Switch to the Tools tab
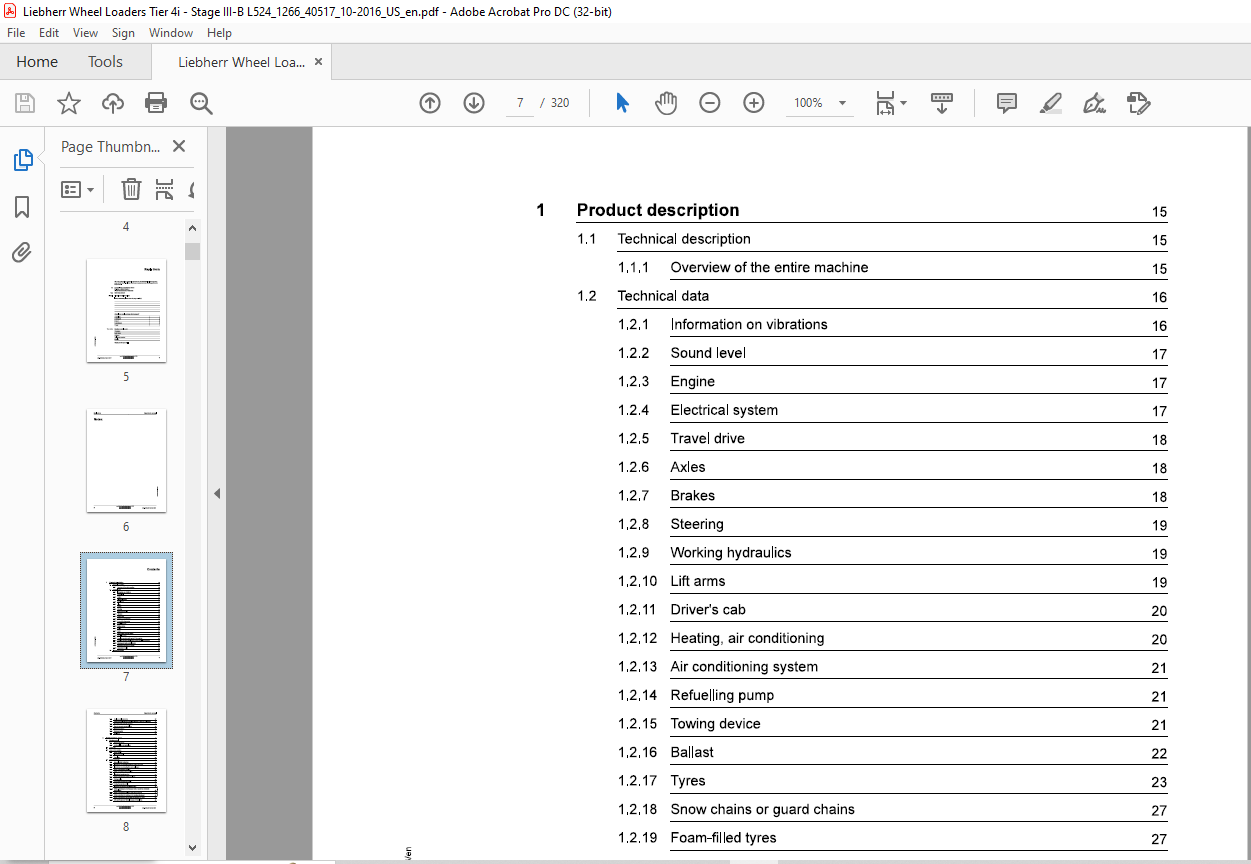 [105, 62]
